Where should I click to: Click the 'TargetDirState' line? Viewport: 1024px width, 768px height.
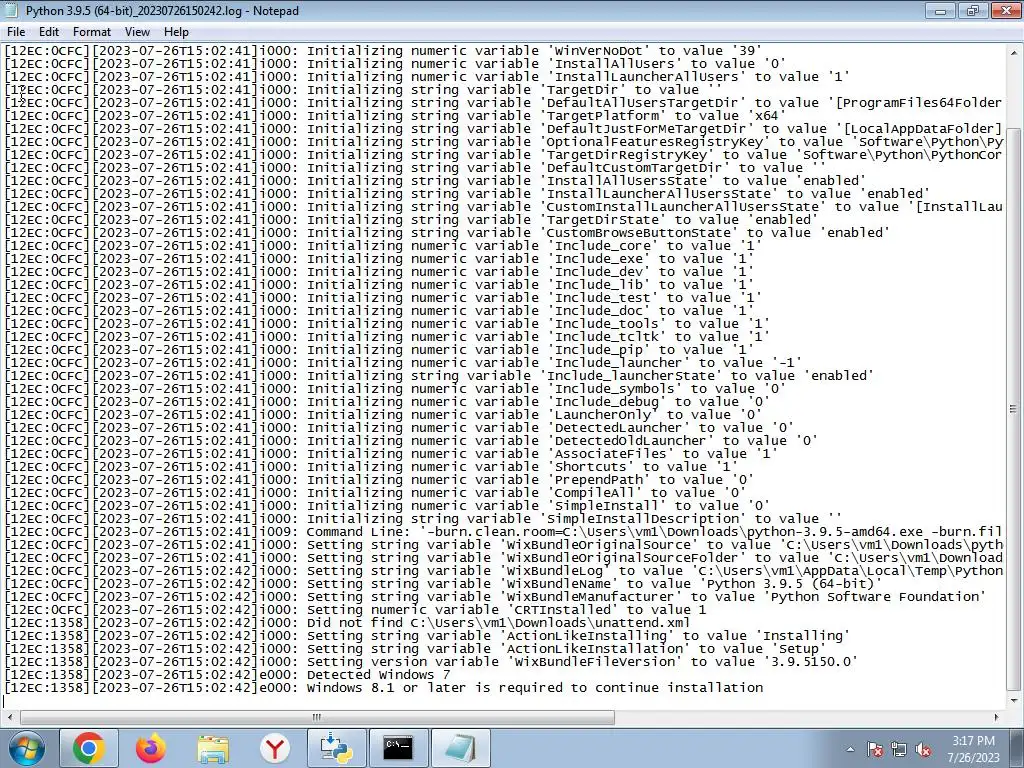tap(411, 219)
